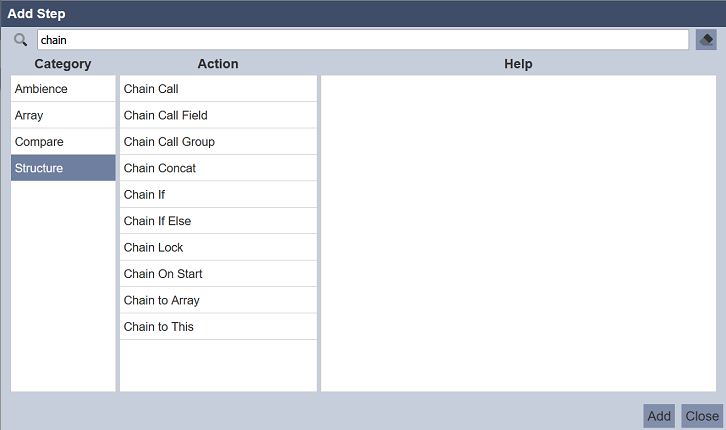Viewport: 726px width, 430px height.
Task: Click the eraser icon to clear search
Action: (706, 40)
